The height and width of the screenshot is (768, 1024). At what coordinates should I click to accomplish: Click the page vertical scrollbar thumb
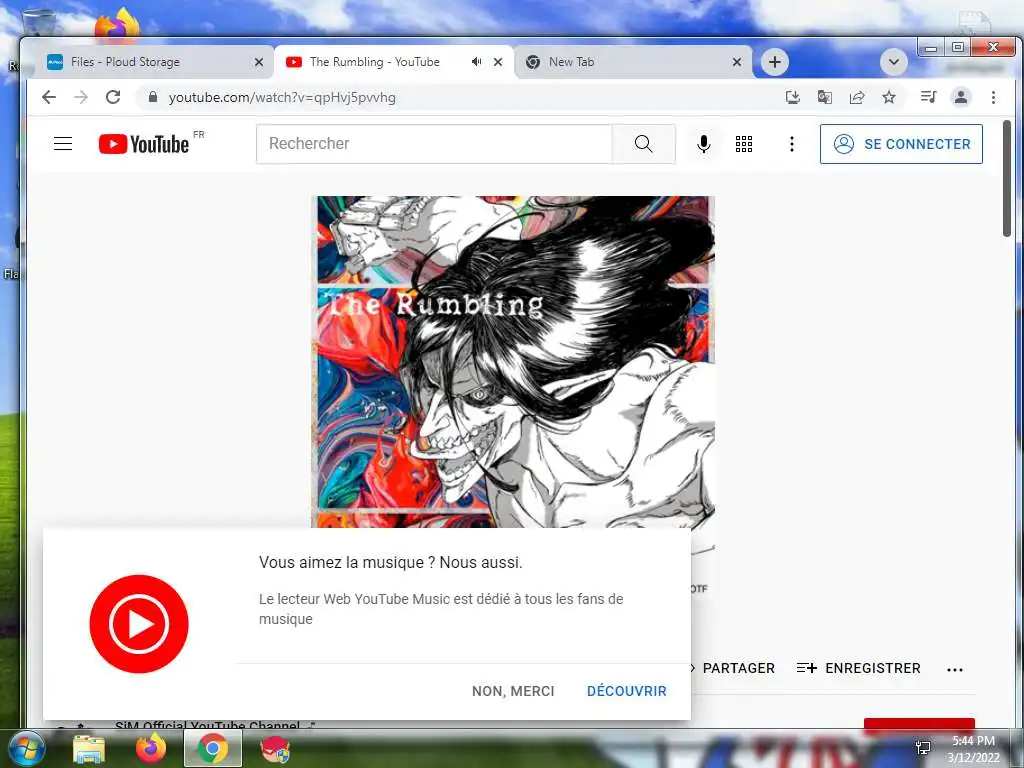click(x=1006, y=178)
